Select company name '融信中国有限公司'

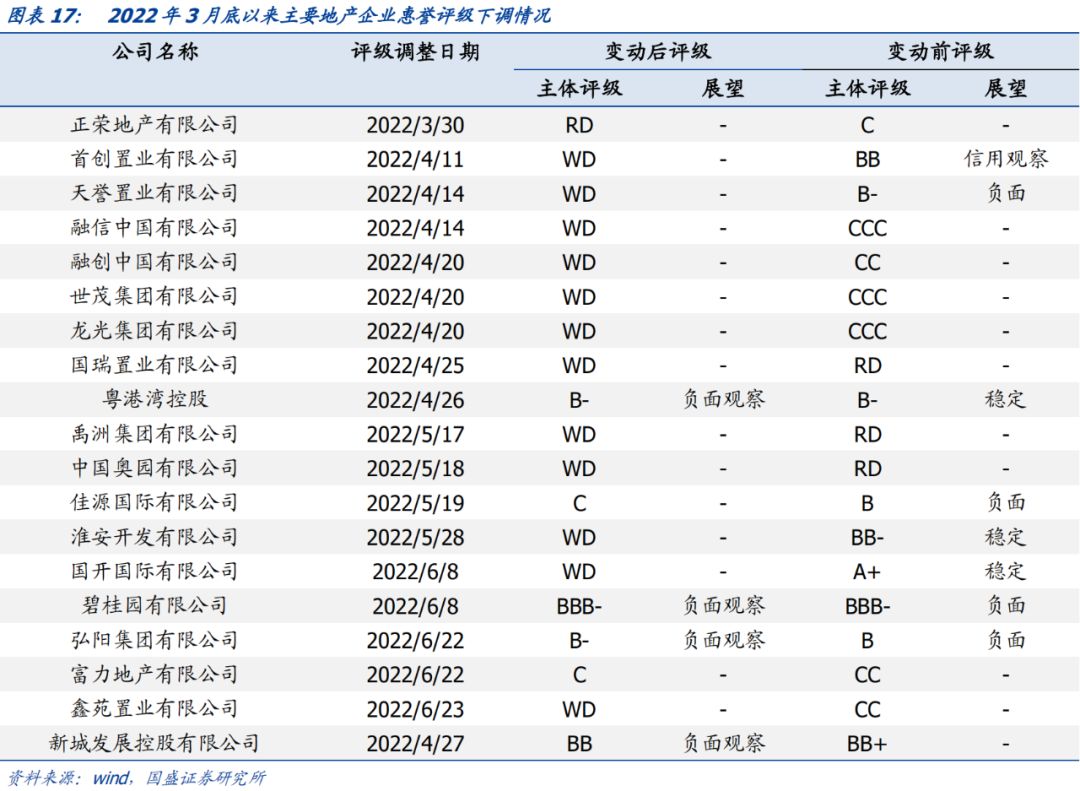pos(154,228)
